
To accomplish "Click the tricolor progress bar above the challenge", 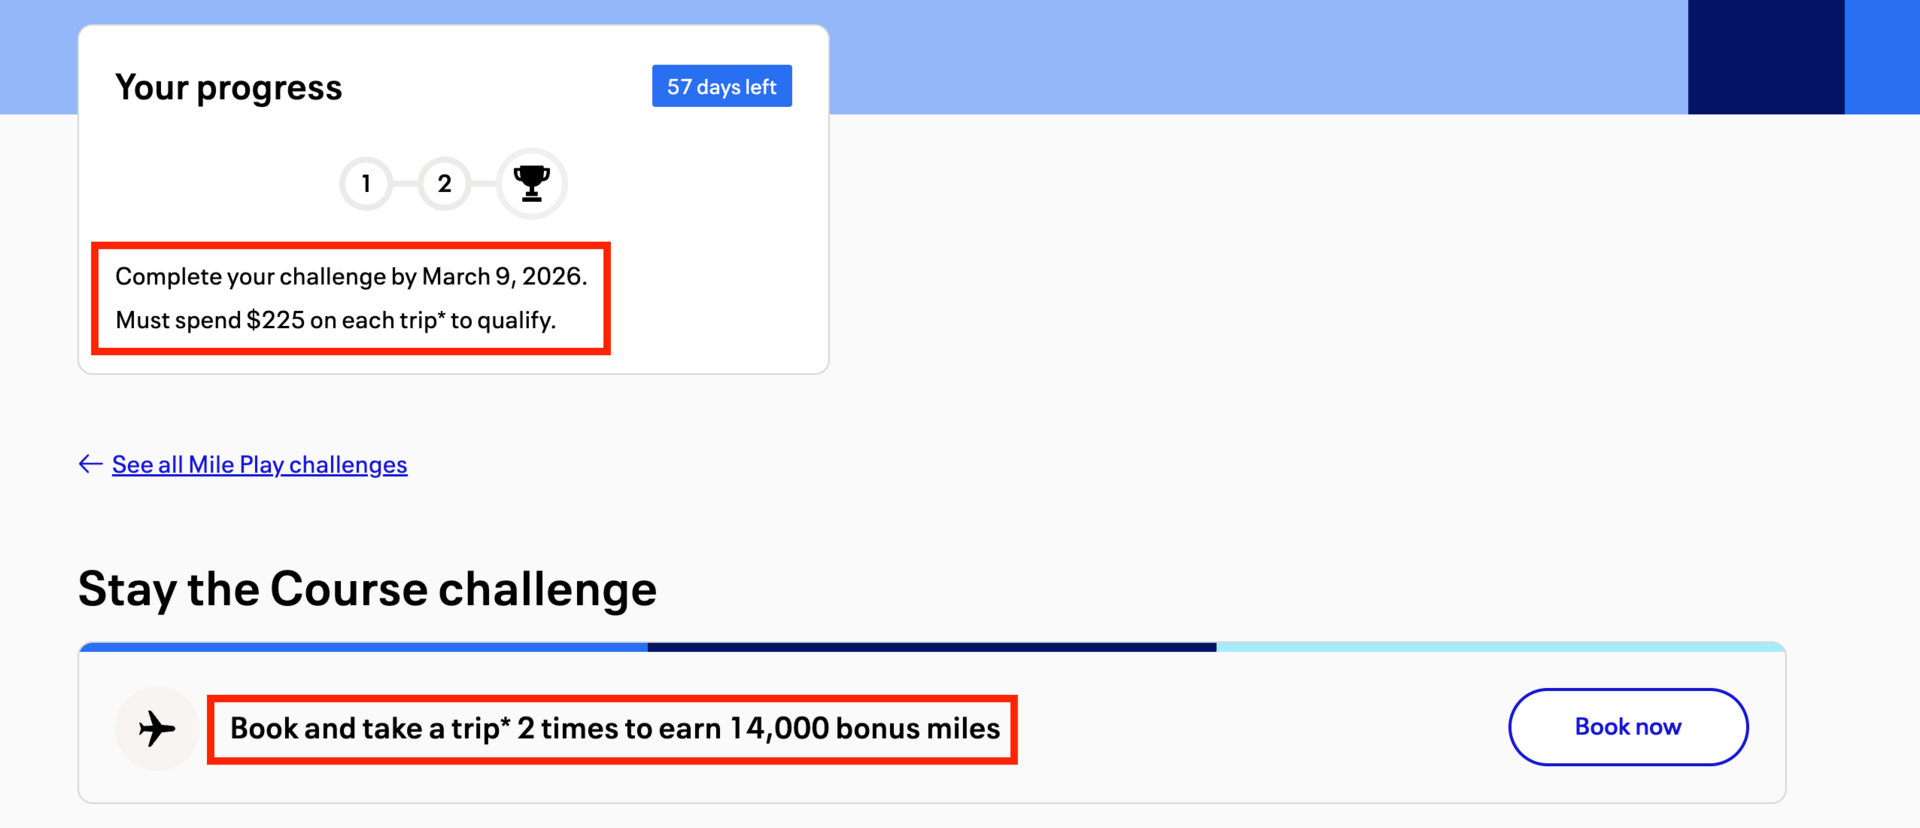I will coord(930,647).
